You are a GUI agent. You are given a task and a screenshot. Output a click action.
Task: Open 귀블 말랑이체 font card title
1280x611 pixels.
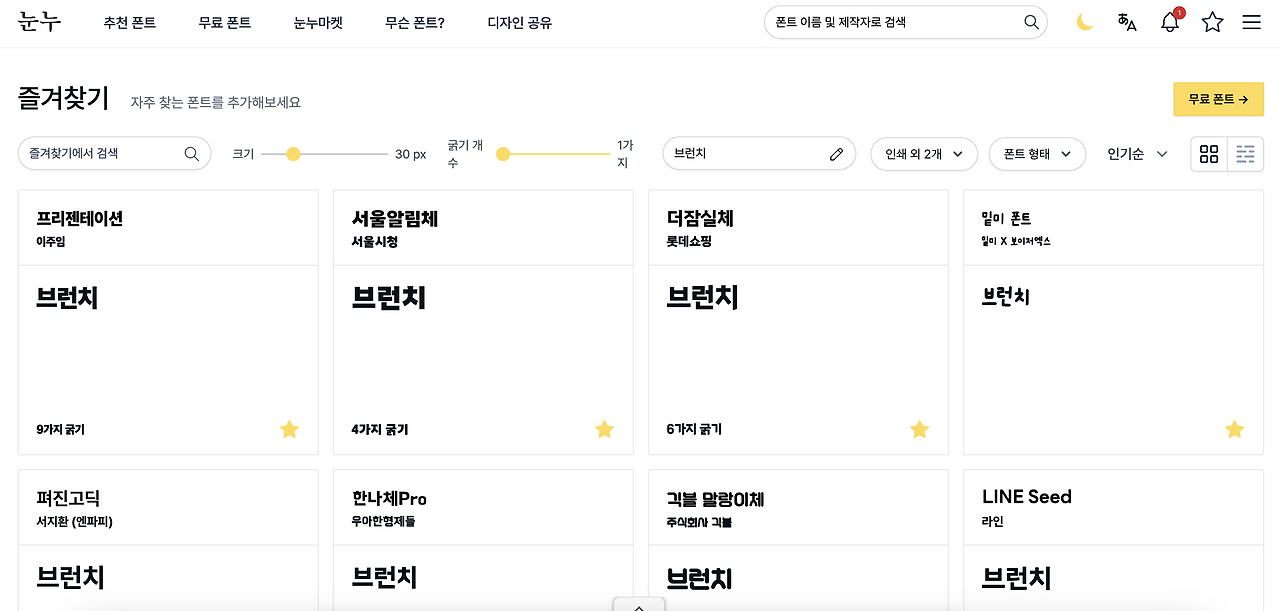pyautogui.click(x=715, y=498)
